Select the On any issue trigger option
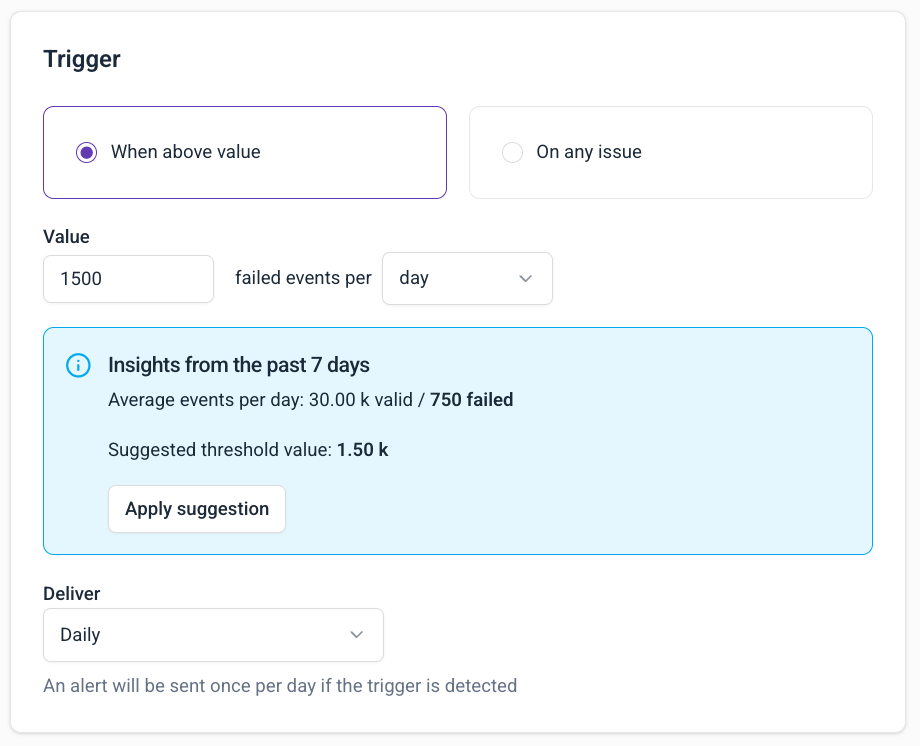This screenshot has height=746, width=920. [x=670, y=152]
